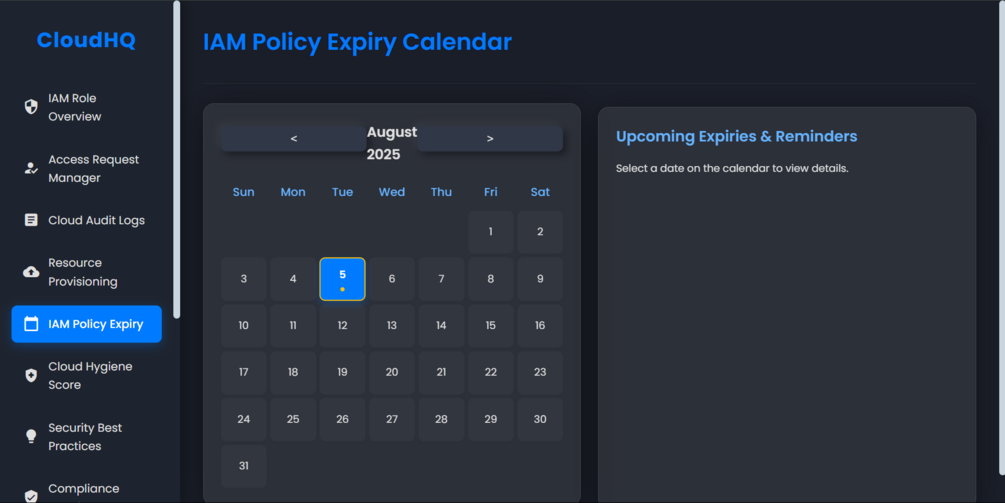Click the IAM Role Overview shield icon
Image resolution: width=1005 pixels, height=503 pixels.
tap(31, 107)
